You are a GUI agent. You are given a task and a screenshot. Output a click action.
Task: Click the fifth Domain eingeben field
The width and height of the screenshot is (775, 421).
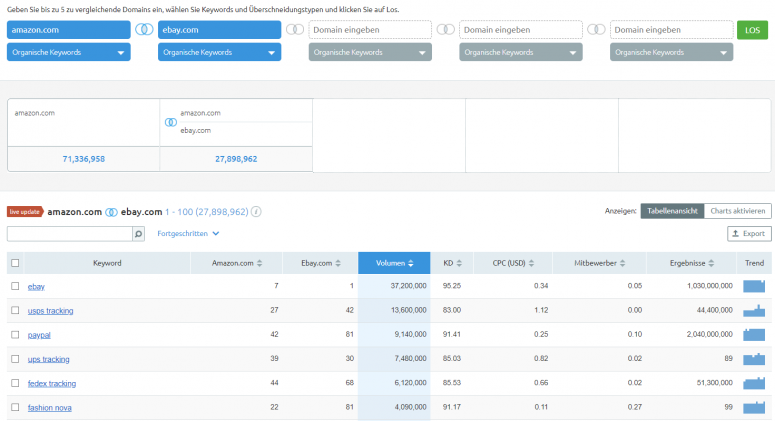coord(671,30)
